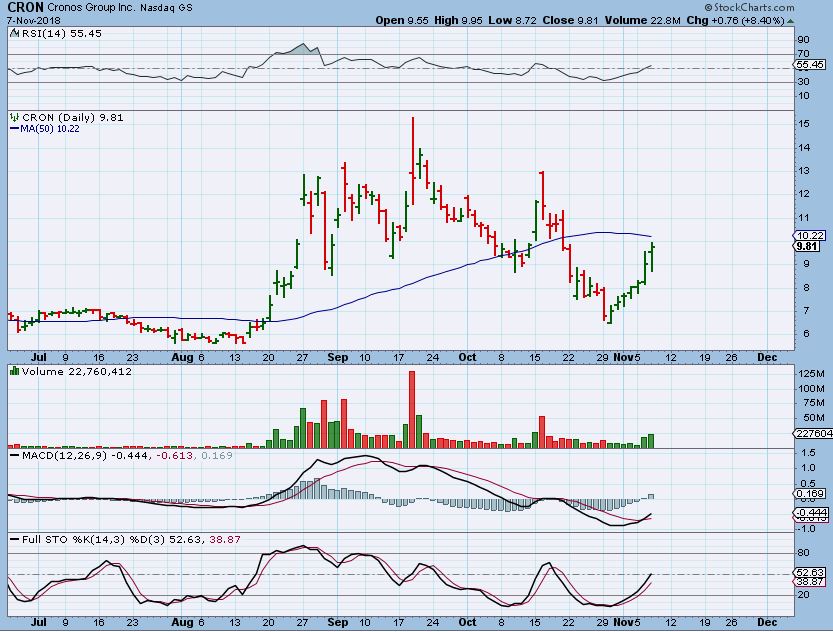Viewport: 833px width, 632px height.
Task: Click the 0.169 MACD histogram axis tag
Action: 810,494
